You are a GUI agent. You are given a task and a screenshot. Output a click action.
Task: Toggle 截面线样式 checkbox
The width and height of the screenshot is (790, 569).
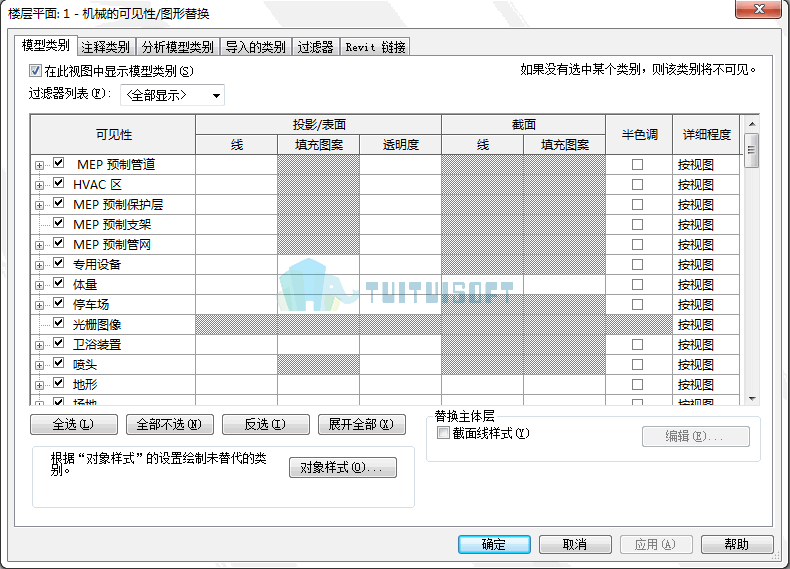coord(443,433)
